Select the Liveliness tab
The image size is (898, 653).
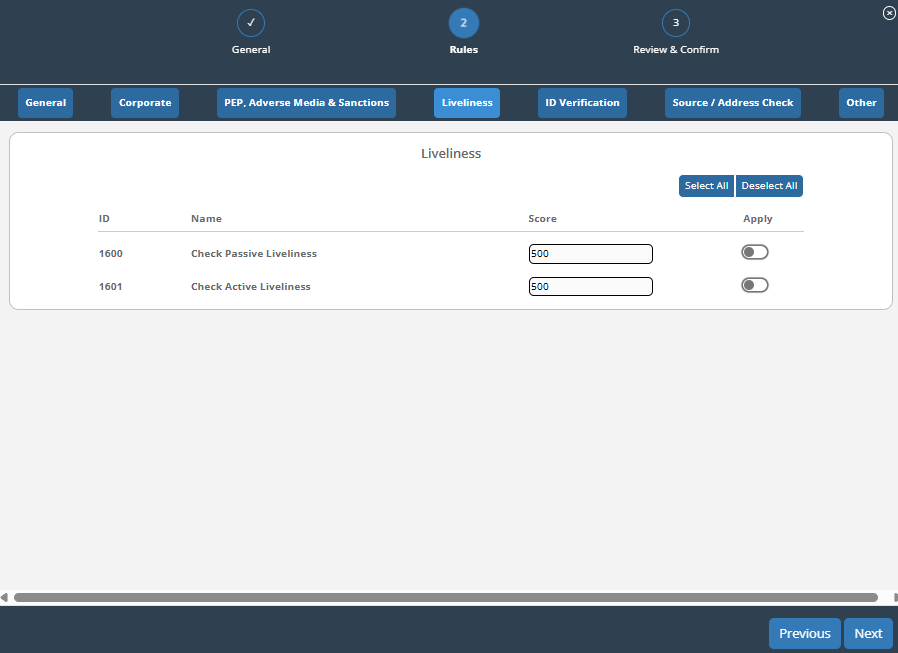pyautogui.click(x=467, y=103)
